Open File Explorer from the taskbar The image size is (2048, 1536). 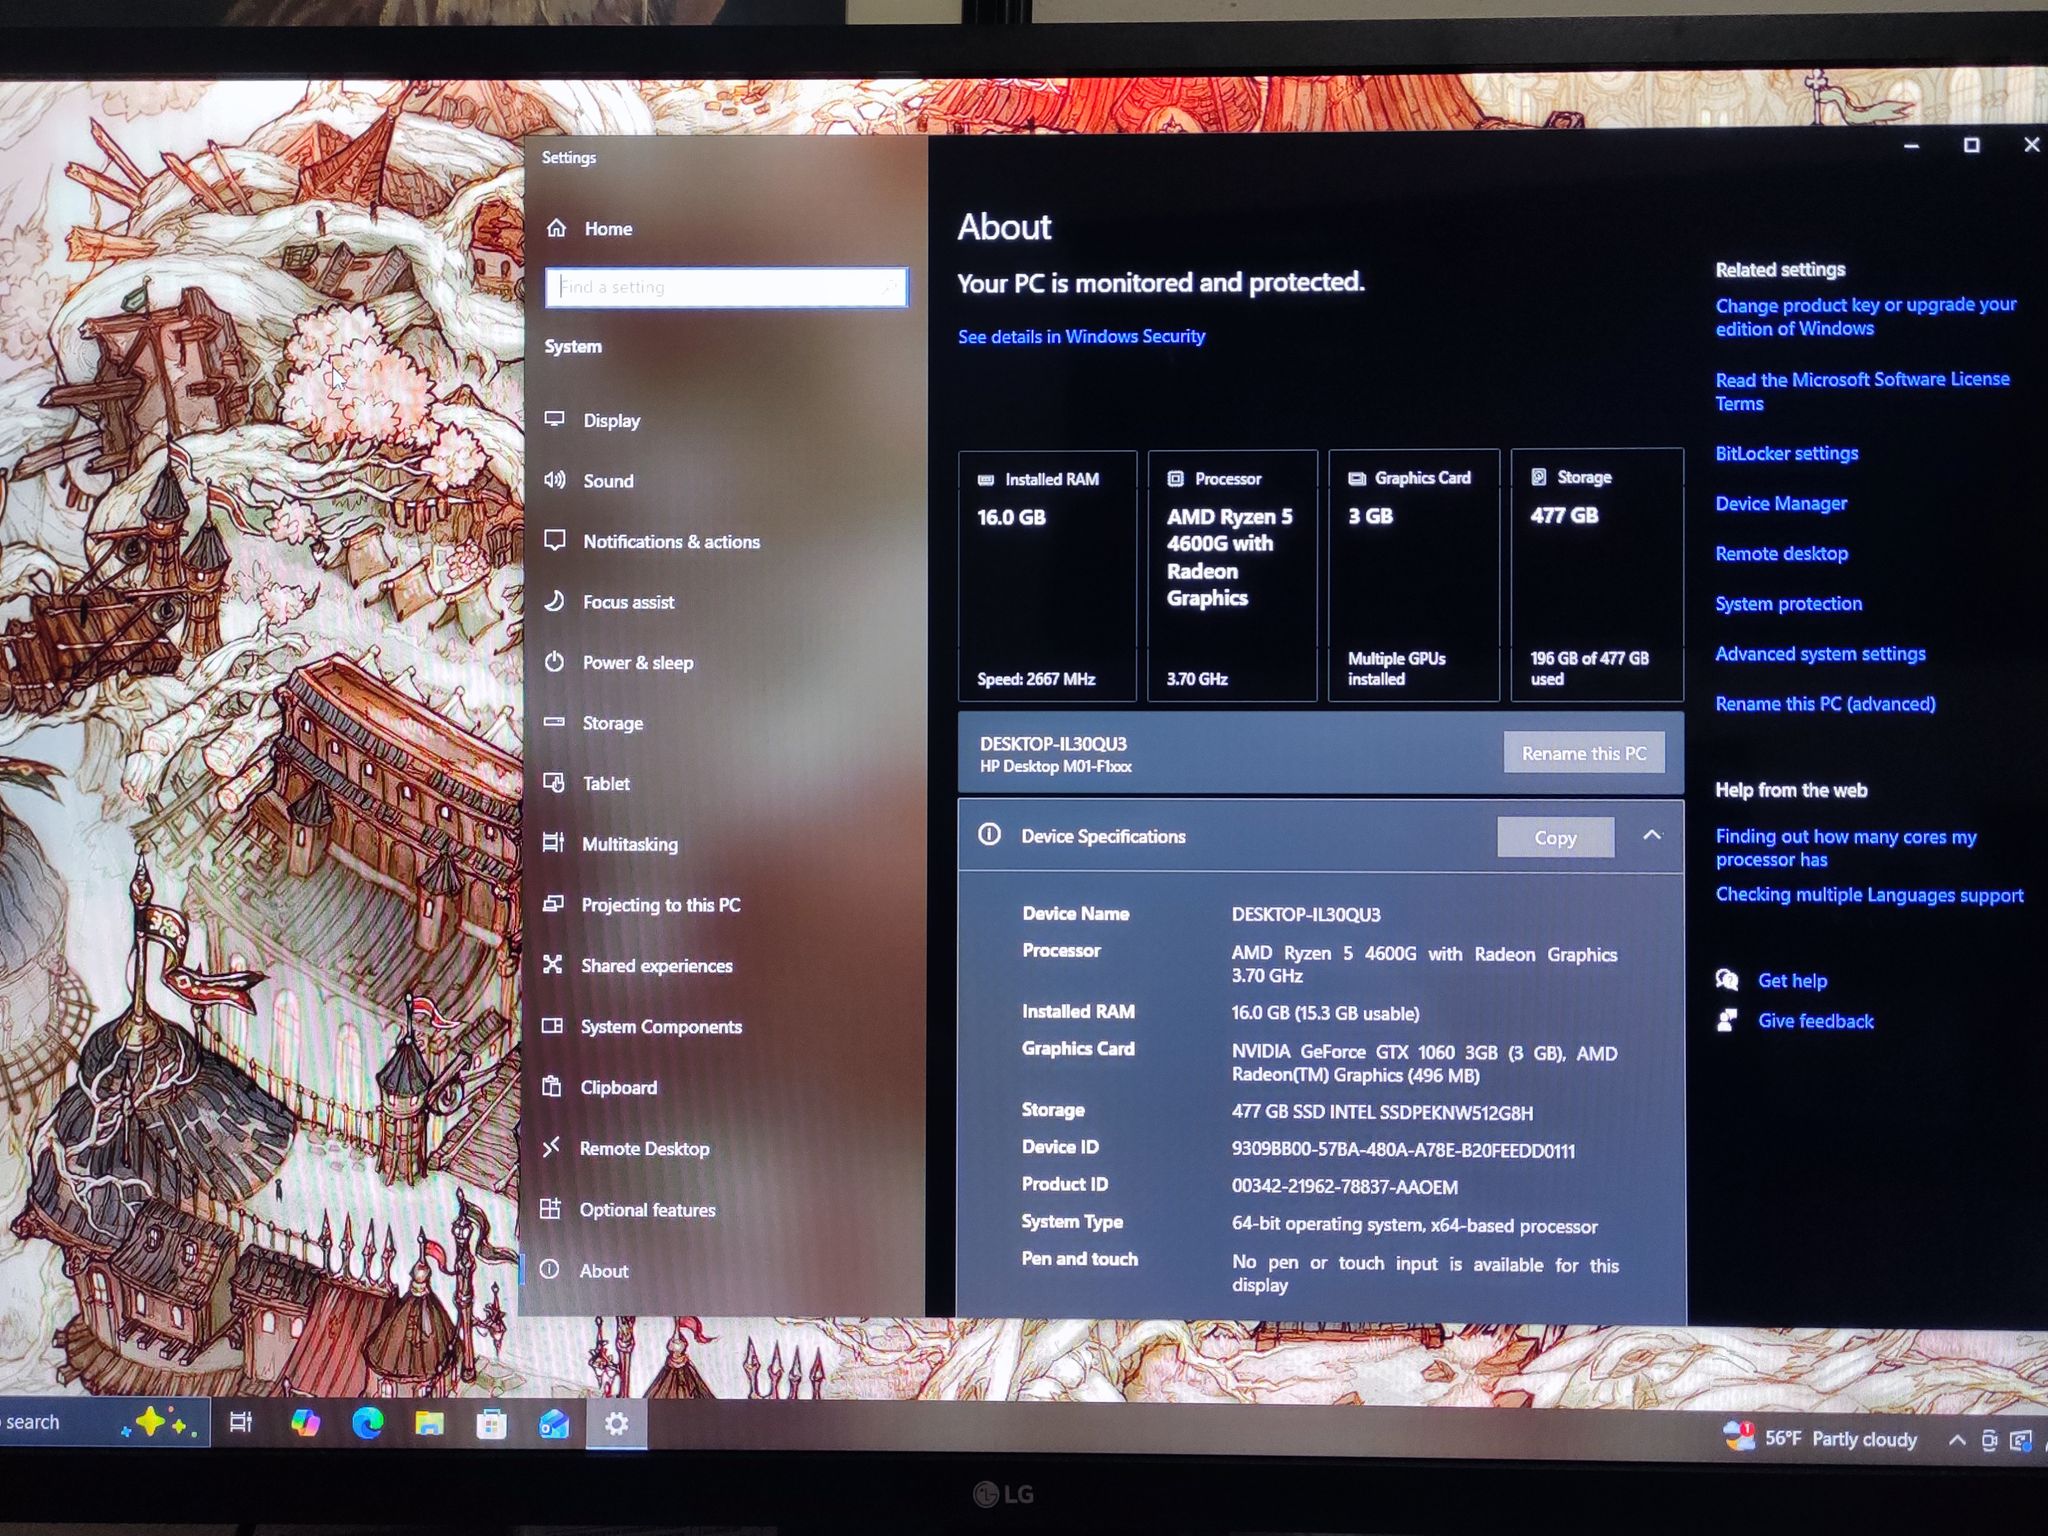coord(429,1423)
